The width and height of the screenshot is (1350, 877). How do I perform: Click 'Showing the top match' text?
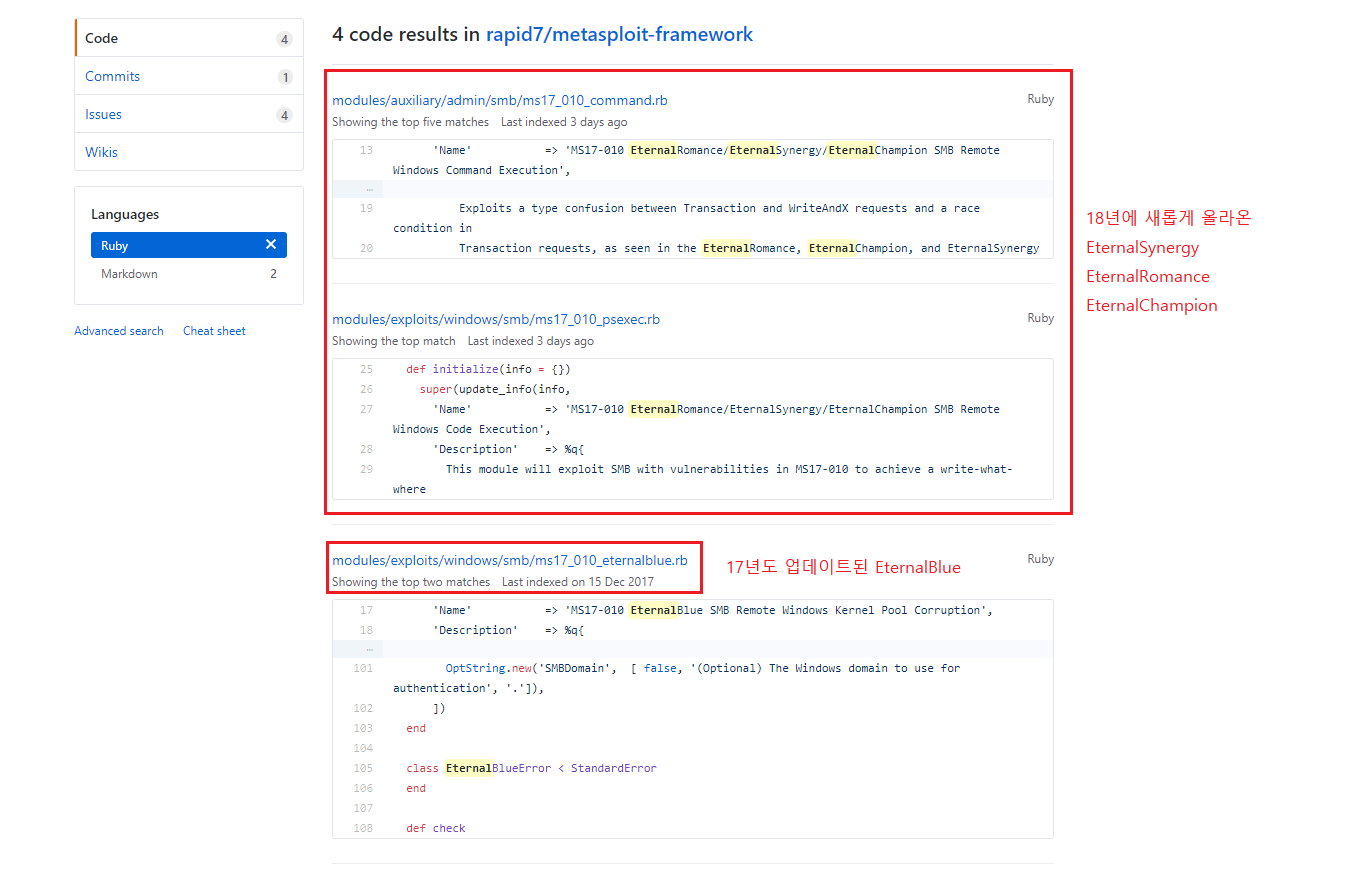(394, 341)
